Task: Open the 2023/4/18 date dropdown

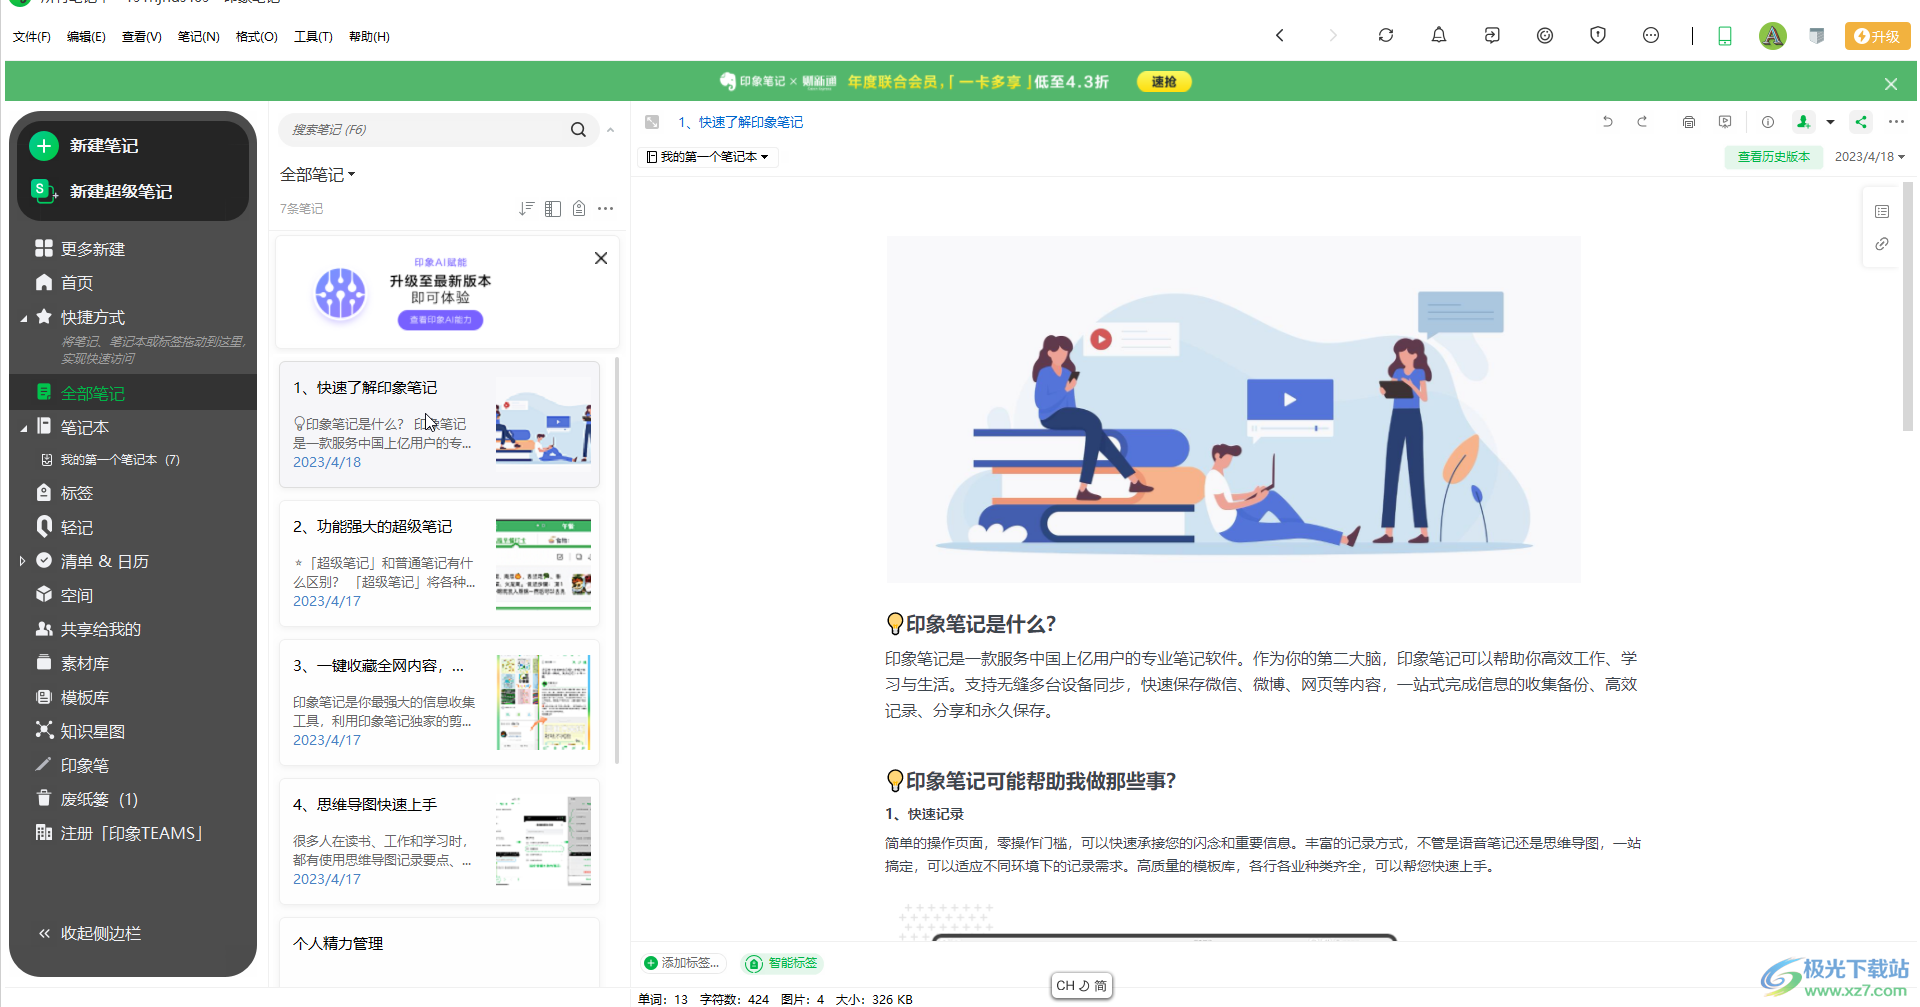Action: (1869, 157)
